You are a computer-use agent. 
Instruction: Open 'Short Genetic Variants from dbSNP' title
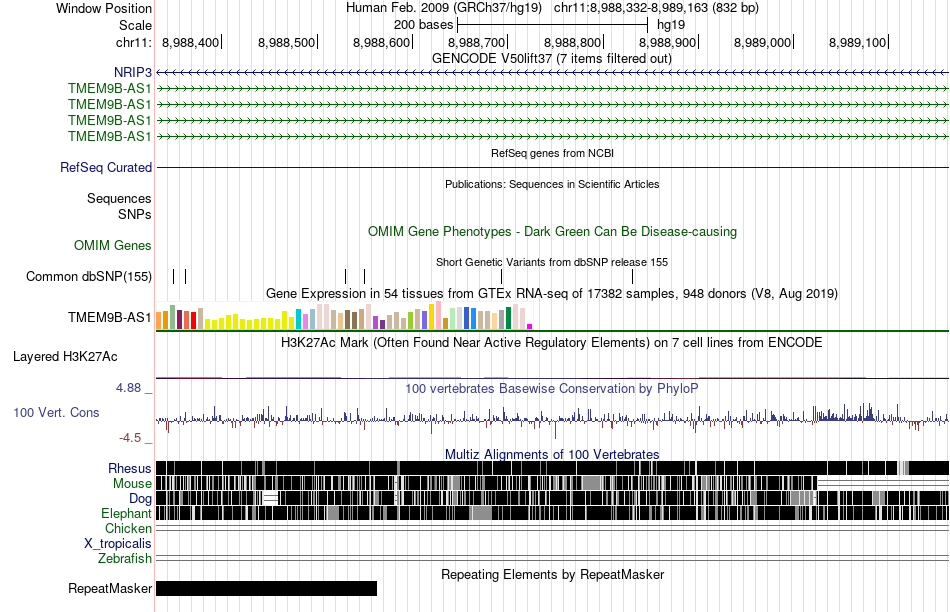tap(552, 262)
